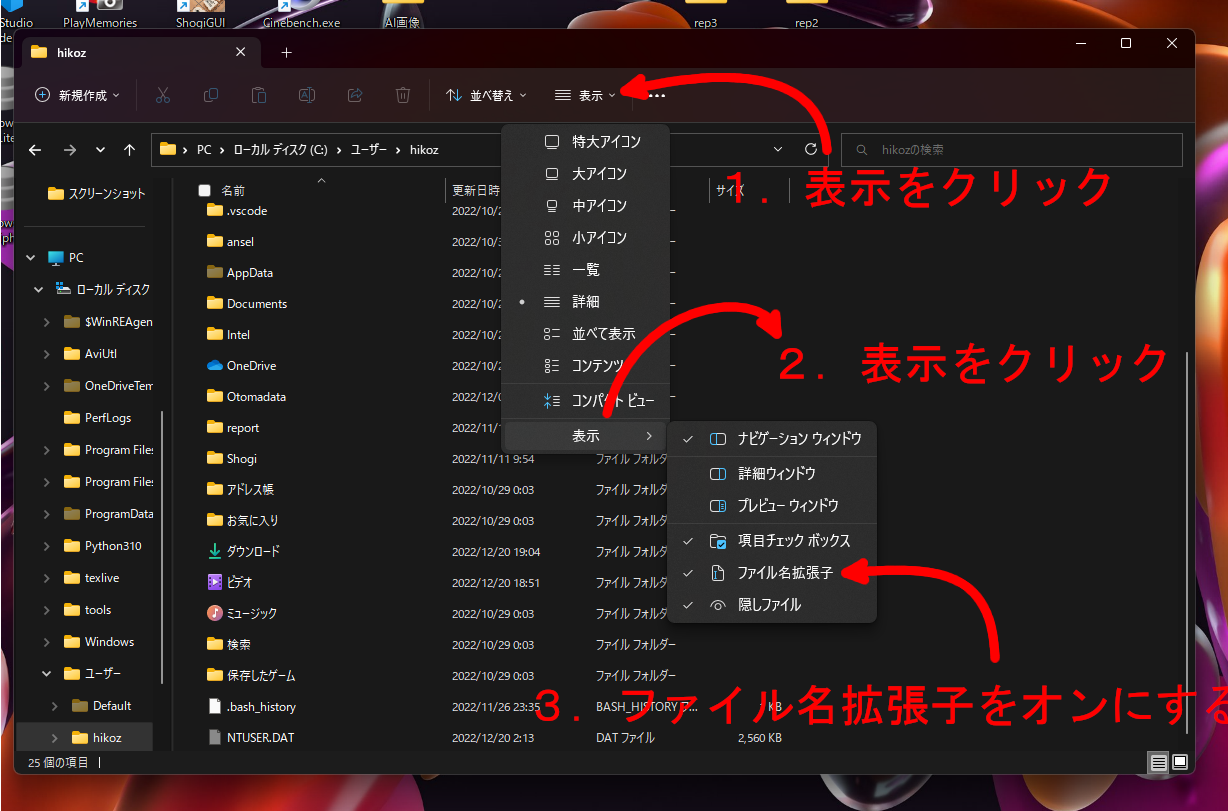
Task: Toggle 項目チェック ボックス option
Action: (772, 540)
